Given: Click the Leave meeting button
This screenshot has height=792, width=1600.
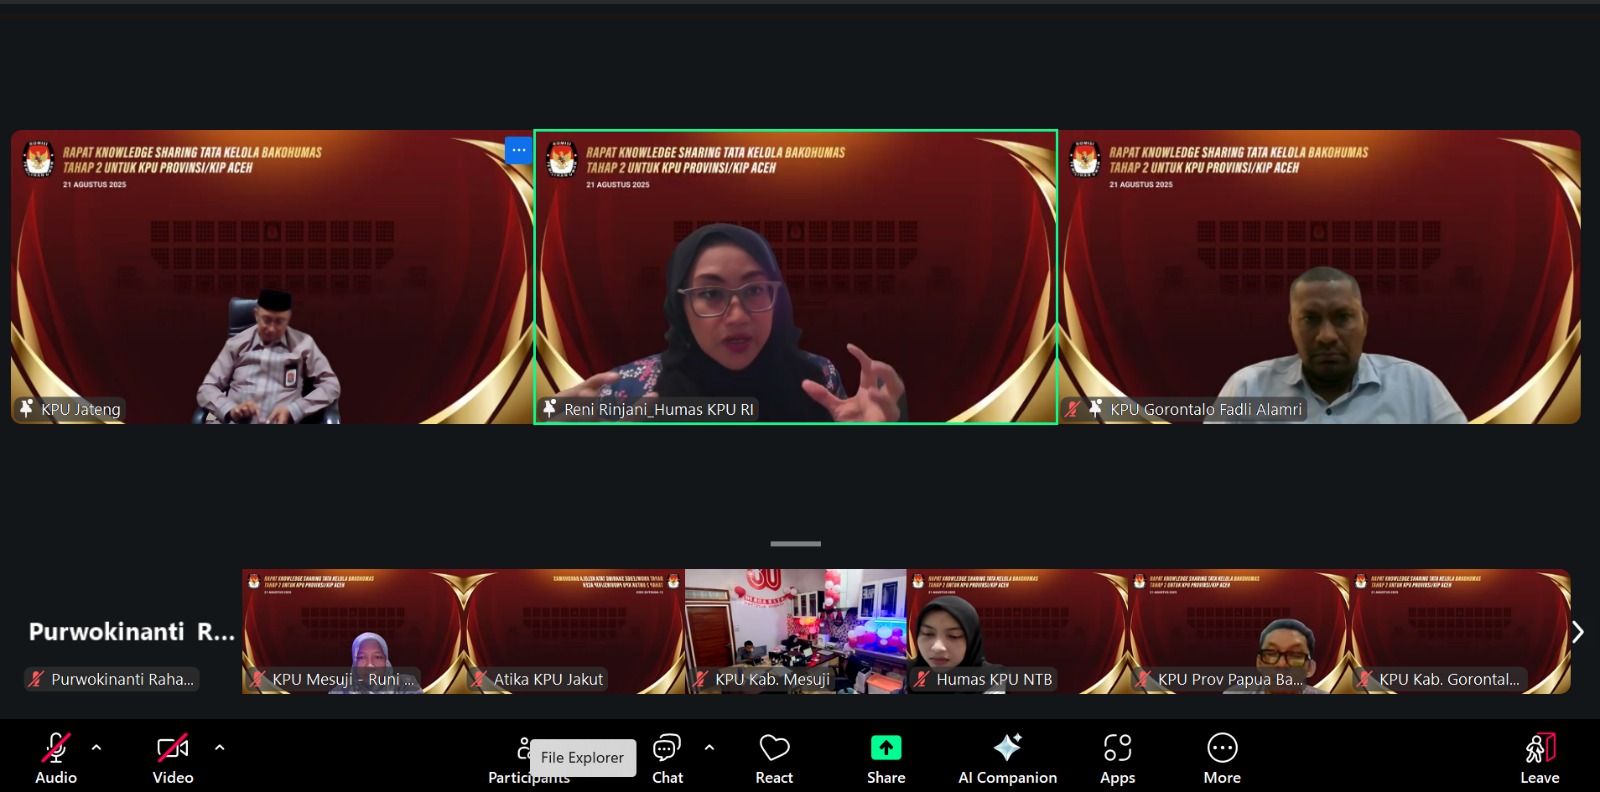Looking at the screenshot, I should pyautogui.click(x=1539, y=758).
